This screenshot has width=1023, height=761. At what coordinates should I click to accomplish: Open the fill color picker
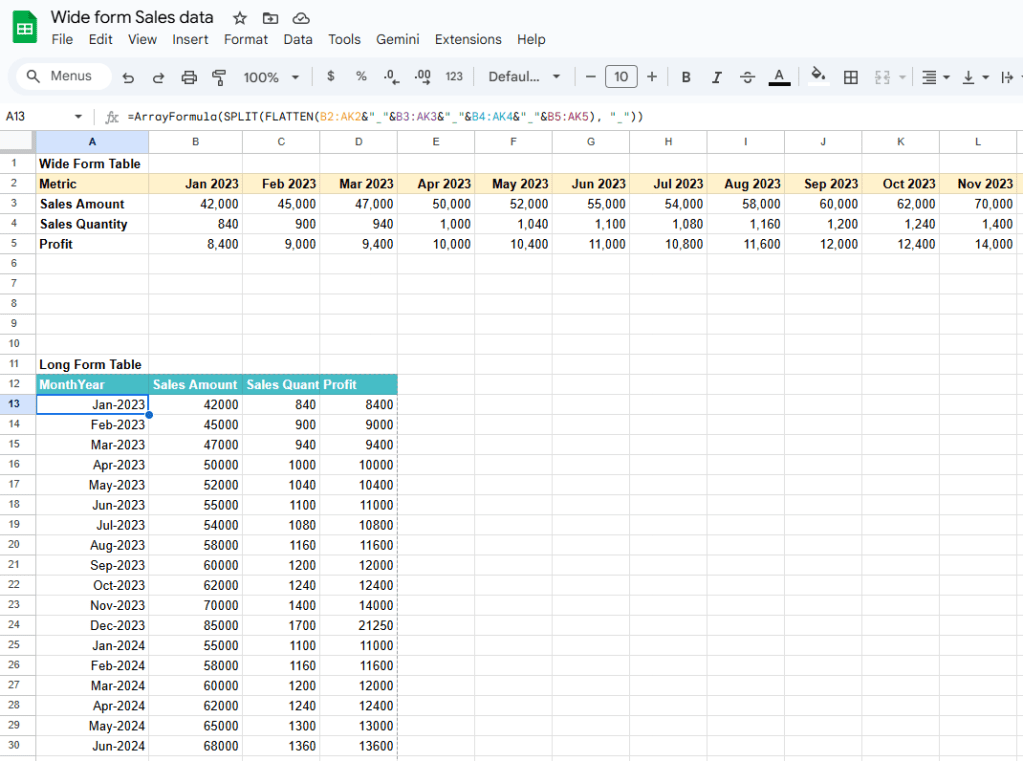click(x=818, y=76)
